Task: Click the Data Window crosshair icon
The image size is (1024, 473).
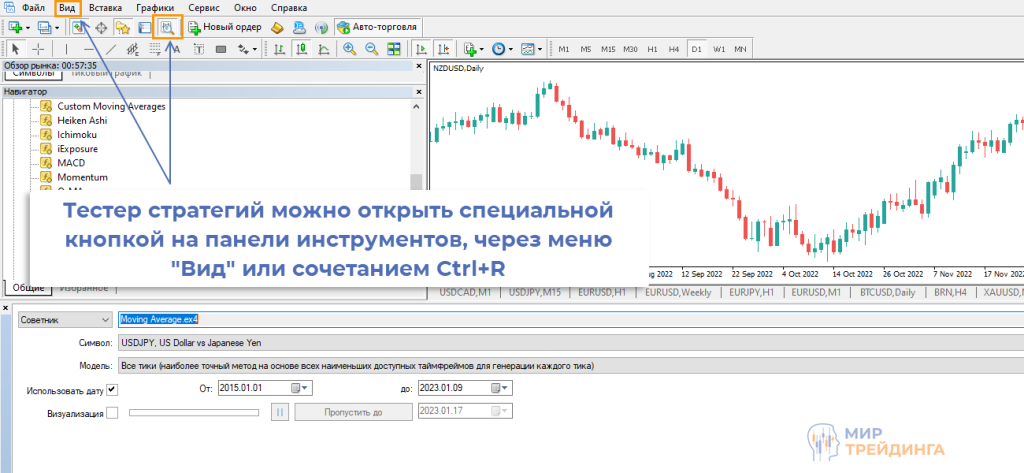Action: [100, 27]
